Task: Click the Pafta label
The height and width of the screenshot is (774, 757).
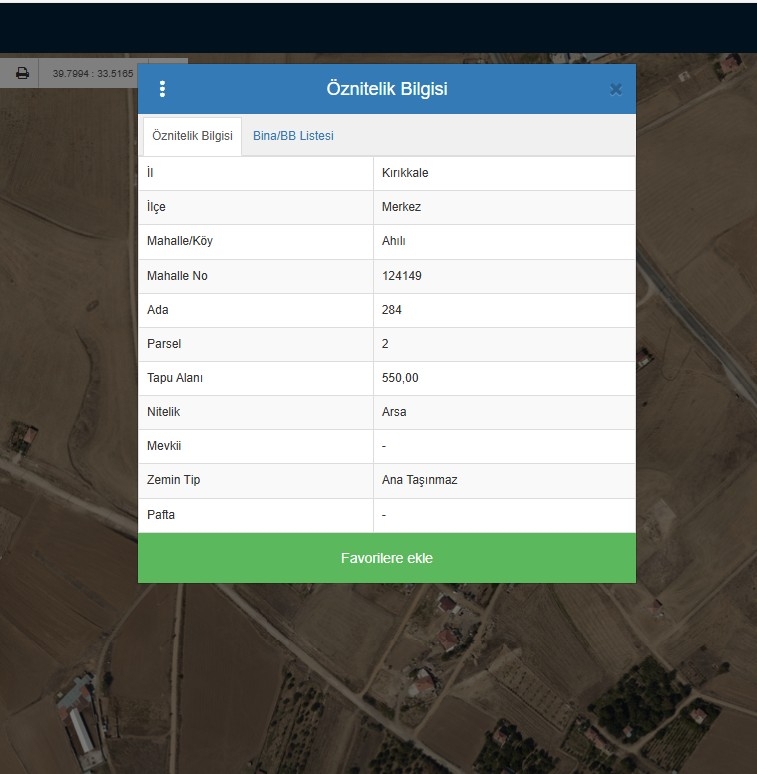Action: point(161,515)
